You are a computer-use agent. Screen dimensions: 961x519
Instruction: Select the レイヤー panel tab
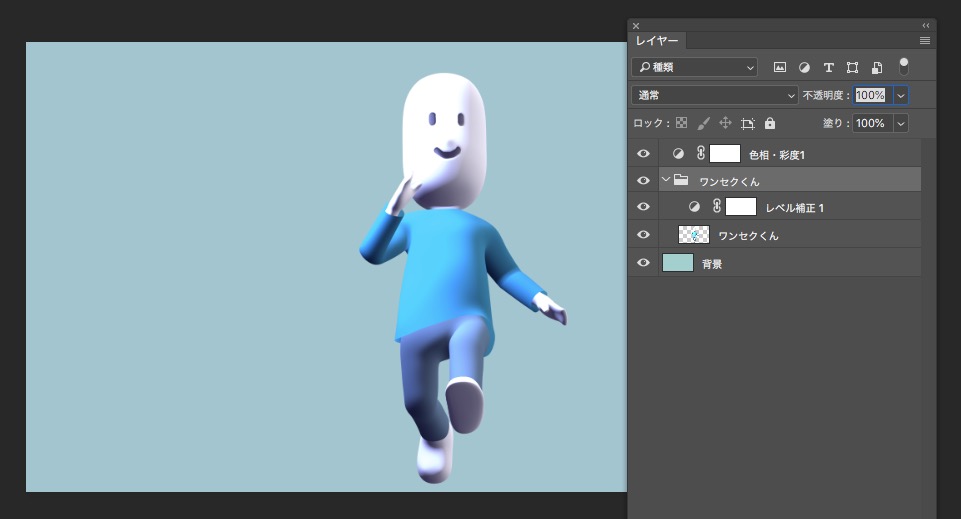click(x=657, y=41)
